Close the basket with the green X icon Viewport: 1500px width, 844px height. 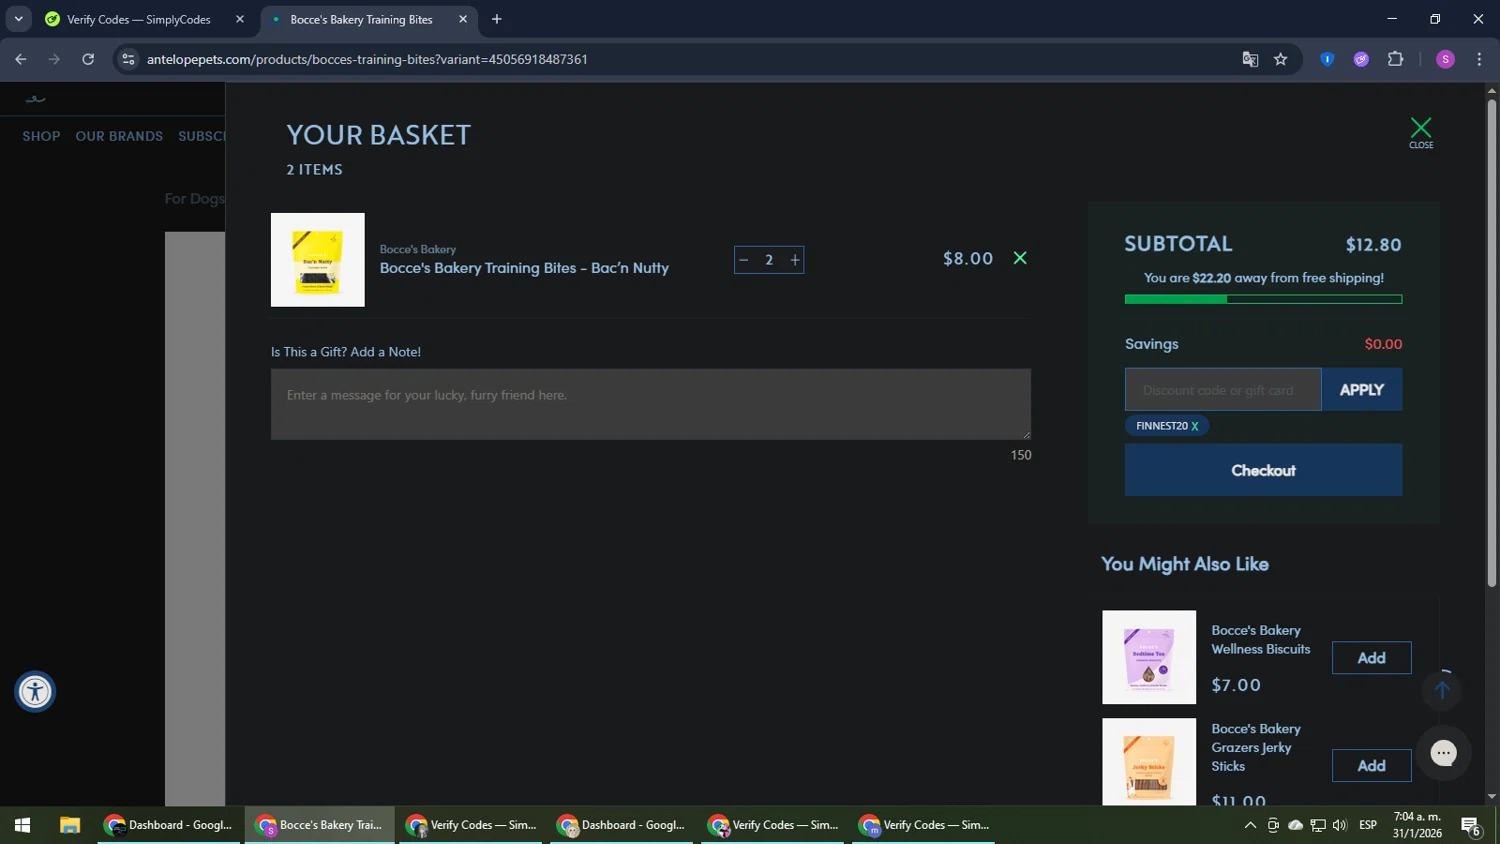point(1421,132)
